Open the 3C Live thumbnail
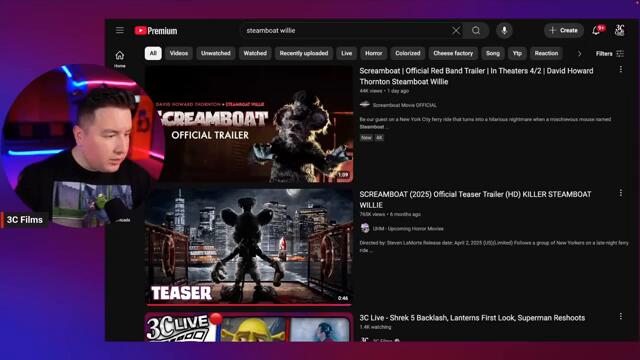The width and height of the screenshot is (640, 360). pyautogui.click(x=249, y=327)
